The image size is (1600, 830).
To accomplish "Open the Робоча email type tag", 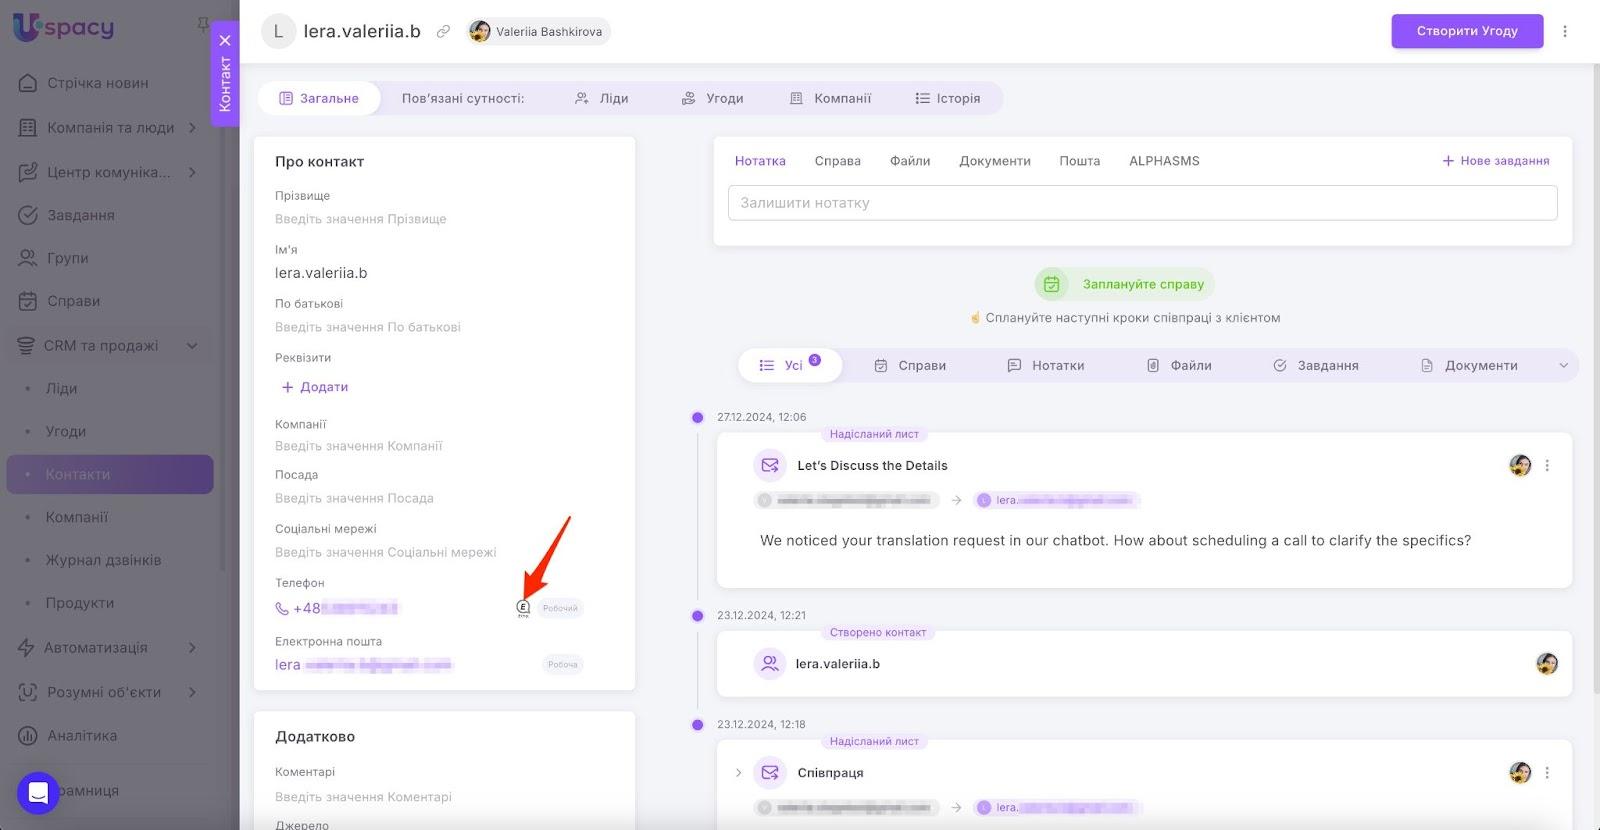I will pyautogui.click(x=563, y=664).
